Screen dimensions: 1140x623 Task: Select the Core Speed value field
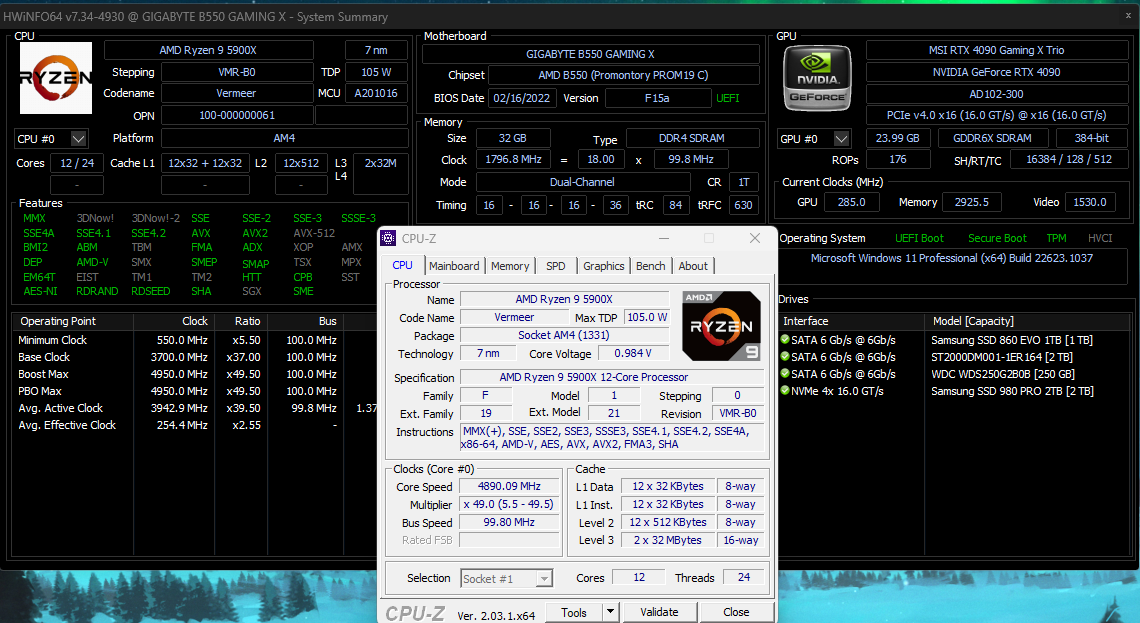pos(508,487)
